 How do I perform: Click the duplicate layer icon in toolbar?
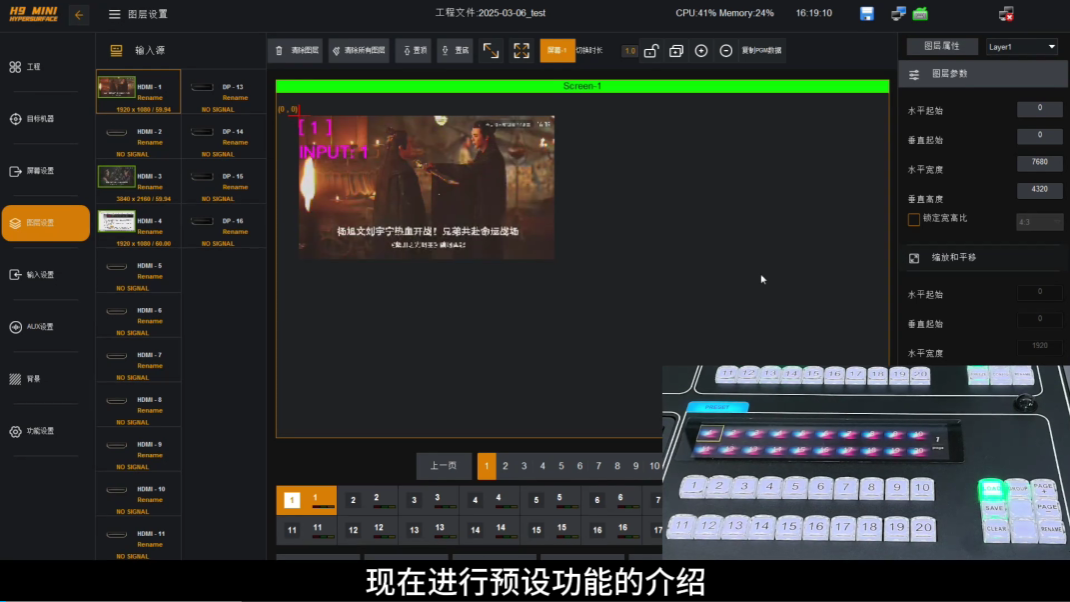[x=676, y=51]
